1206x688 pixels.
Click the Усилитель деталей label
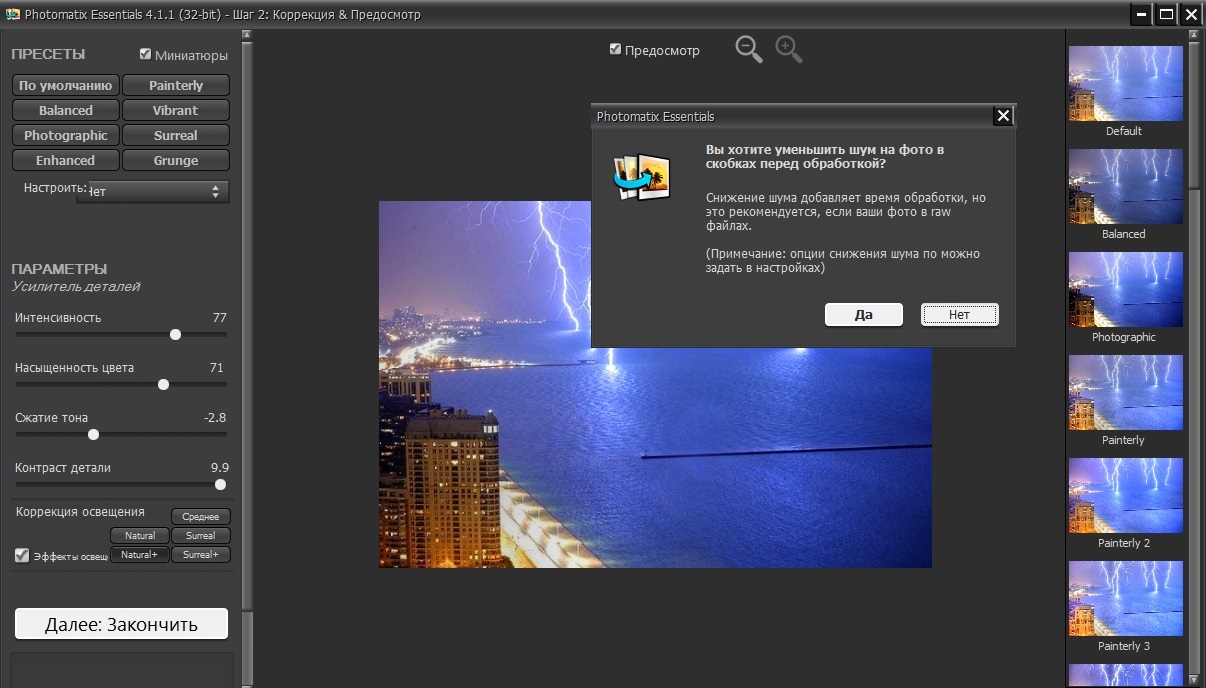76,287
